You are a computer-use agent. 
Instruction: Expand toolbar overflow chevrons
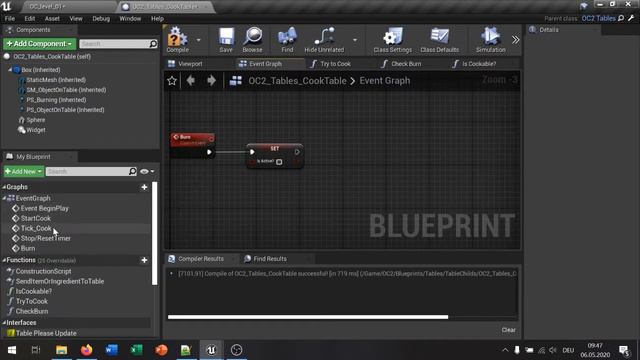tap(516, 40)
